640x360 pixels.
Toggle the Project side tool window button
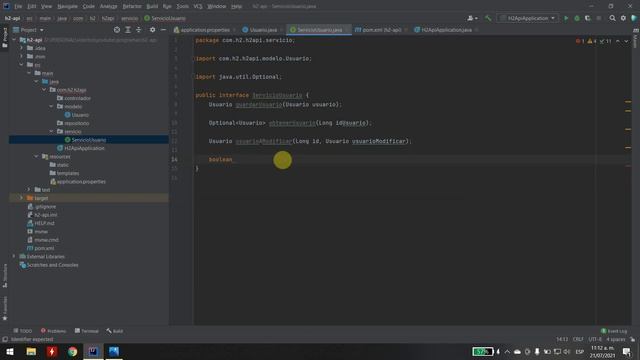(4, 38)
